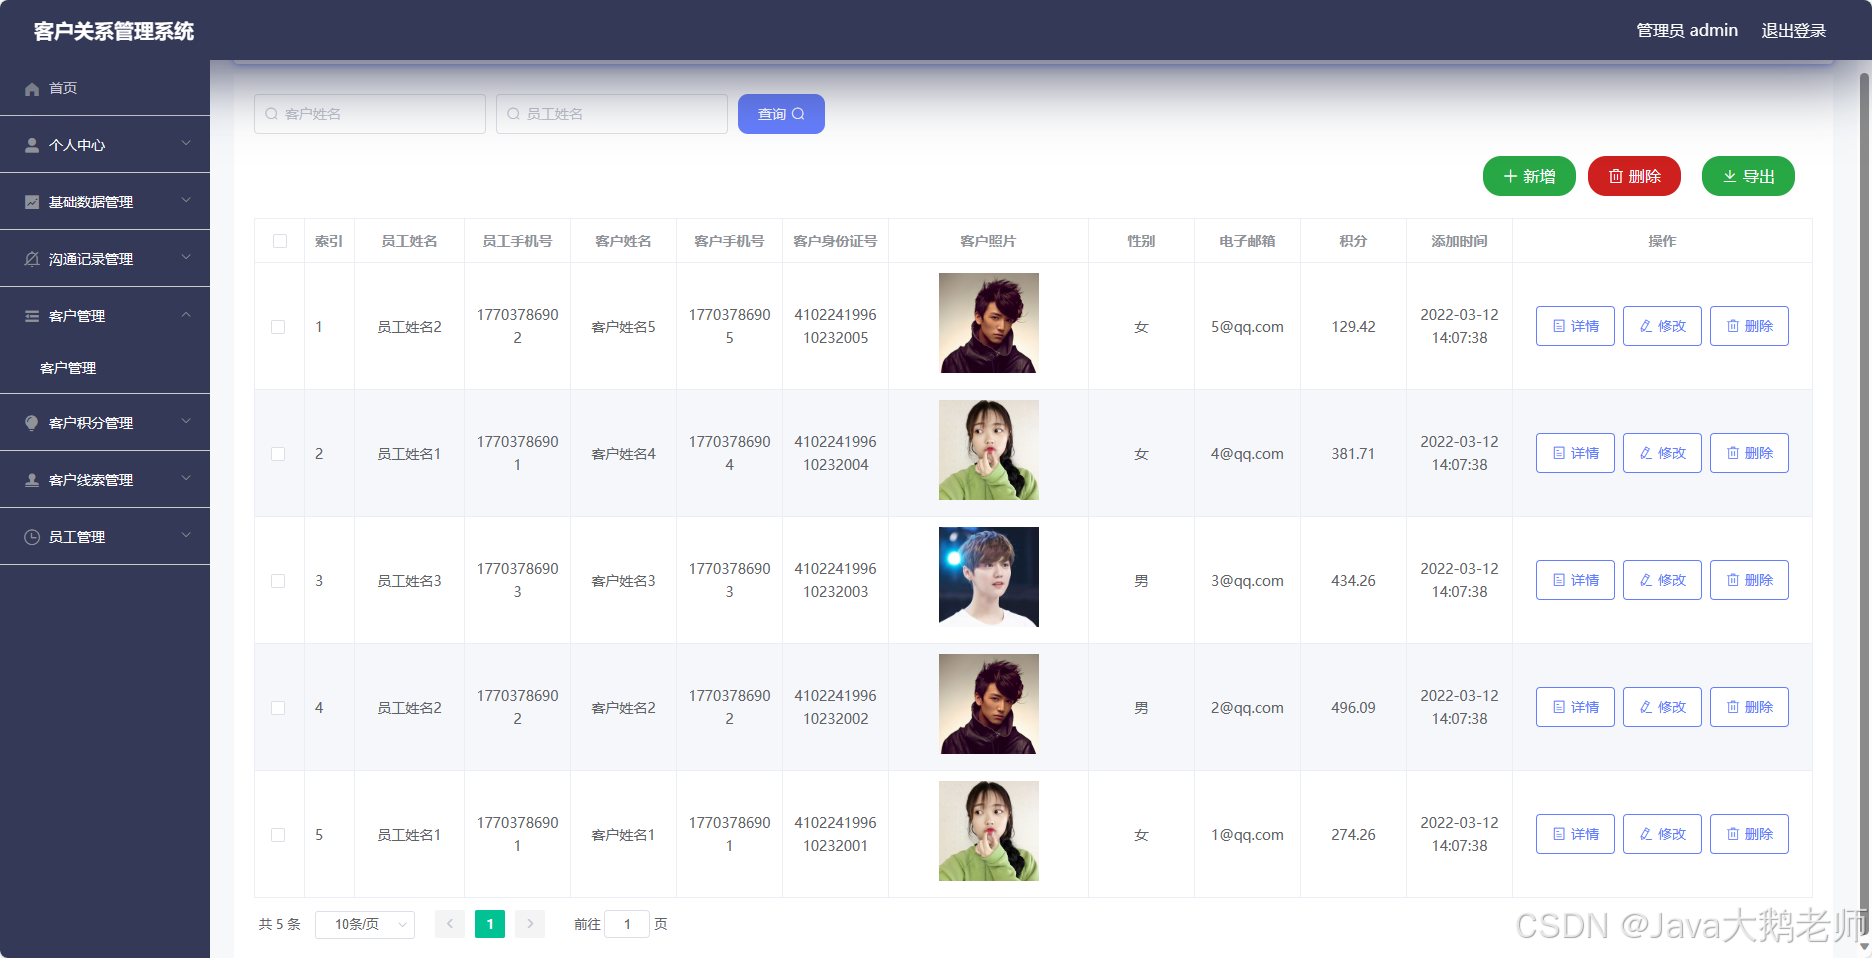Open customer photo thumbnail for 客户姓名5

coord(989,323)
